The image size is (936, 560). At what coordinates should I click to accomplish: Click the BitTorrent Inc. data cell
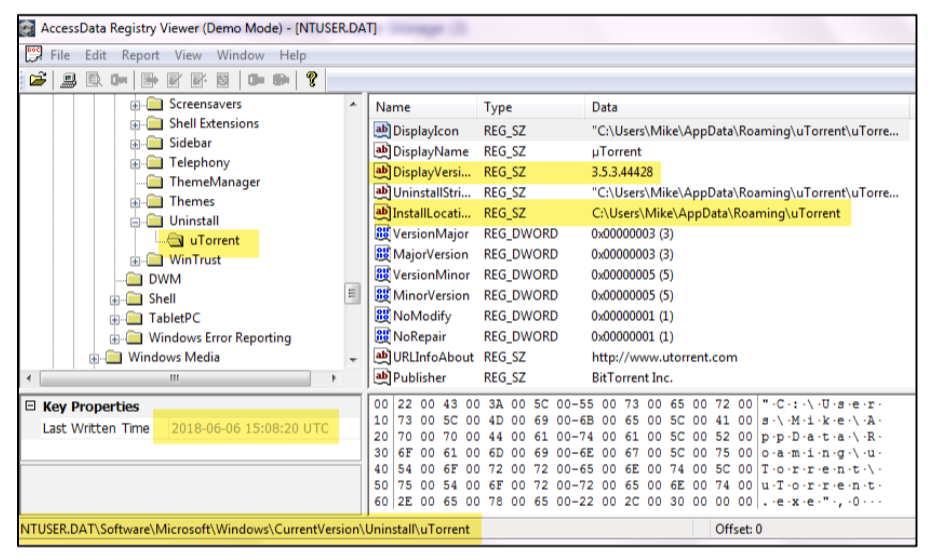click(632, 377)
